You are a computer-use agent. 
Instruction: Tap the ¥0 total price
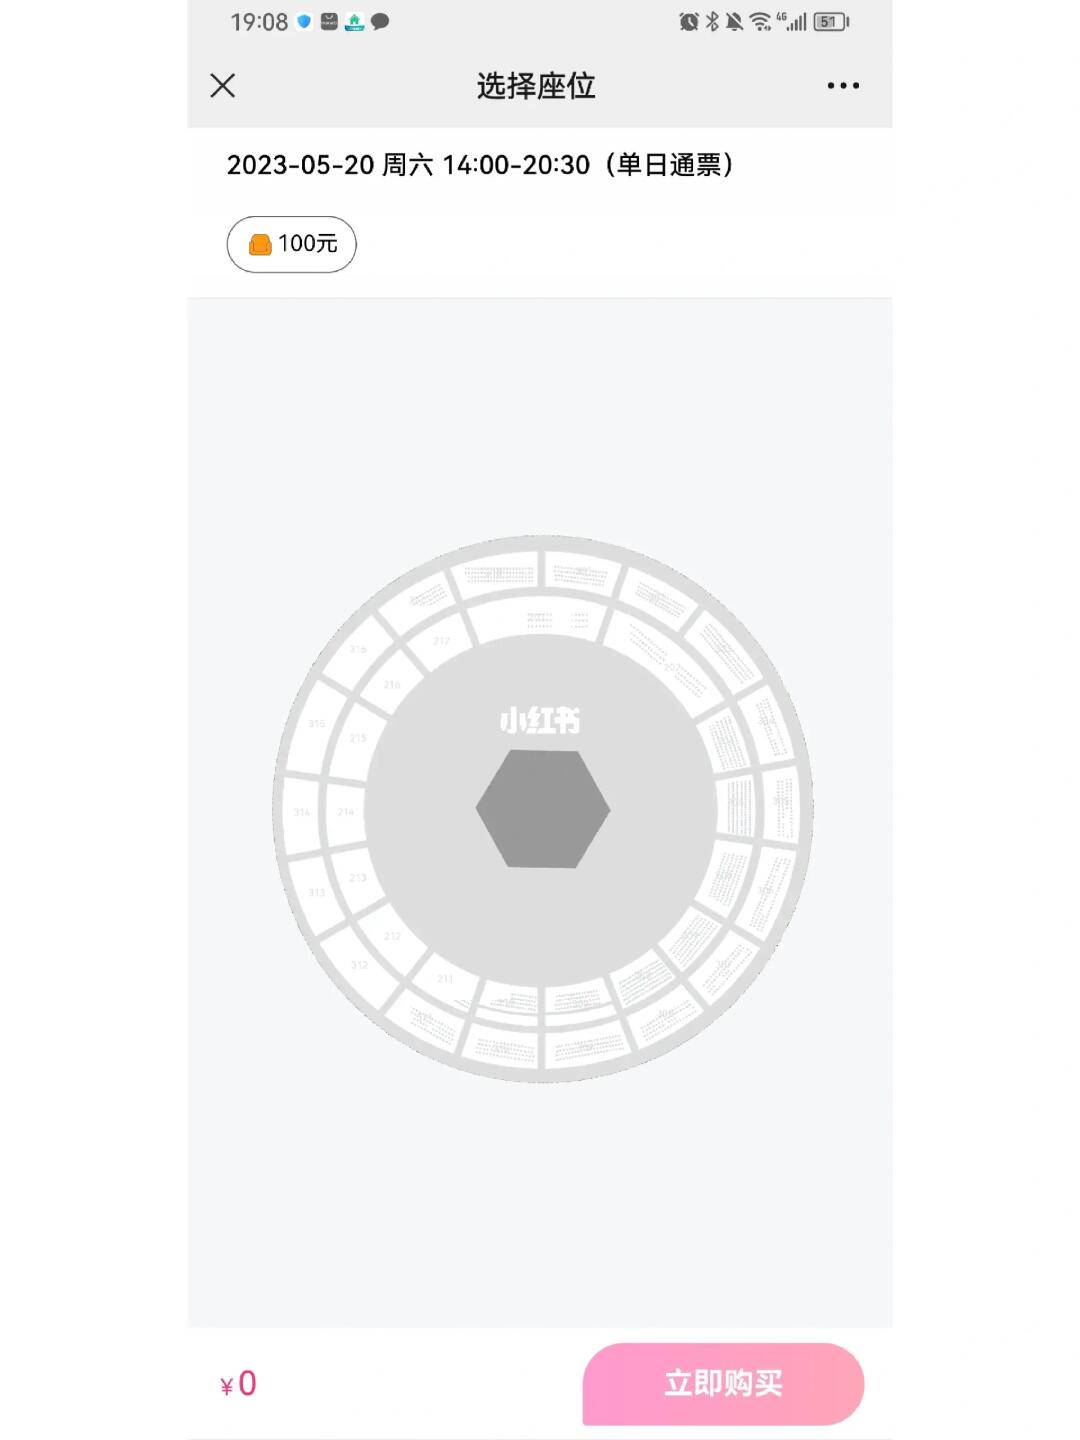click(x=239, y=1384)
